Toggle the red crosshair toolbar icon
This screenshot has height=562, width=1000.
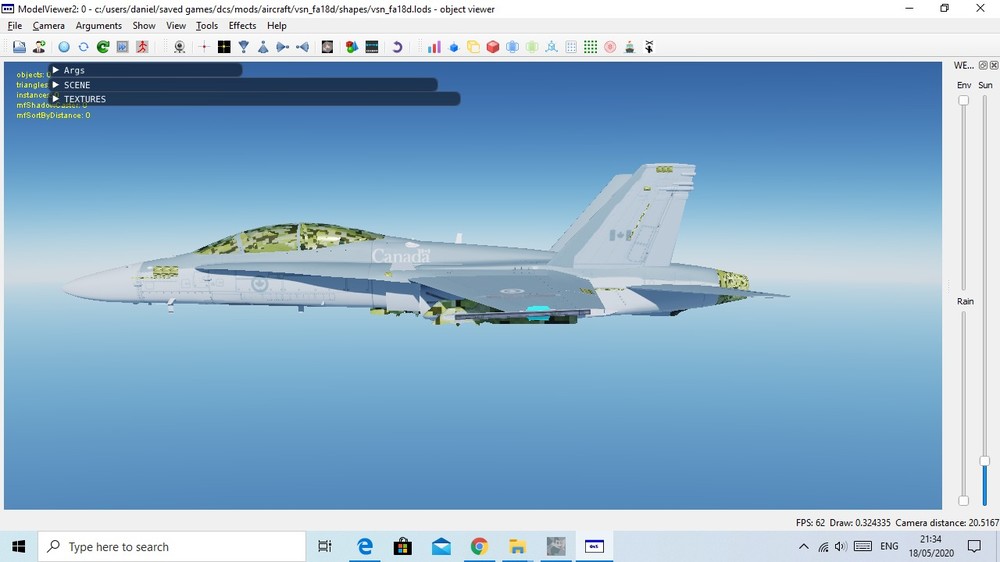coord(204,47)
